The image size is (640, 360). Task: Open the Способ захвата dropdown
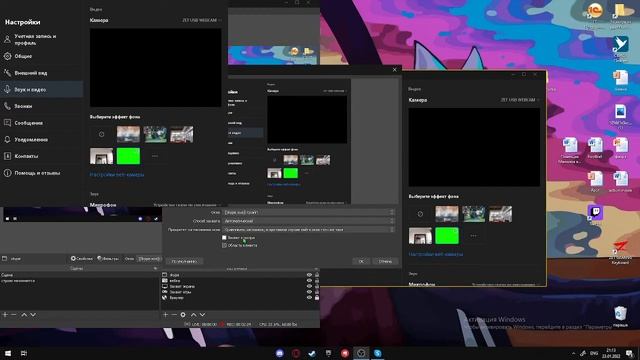pos(309,221)
